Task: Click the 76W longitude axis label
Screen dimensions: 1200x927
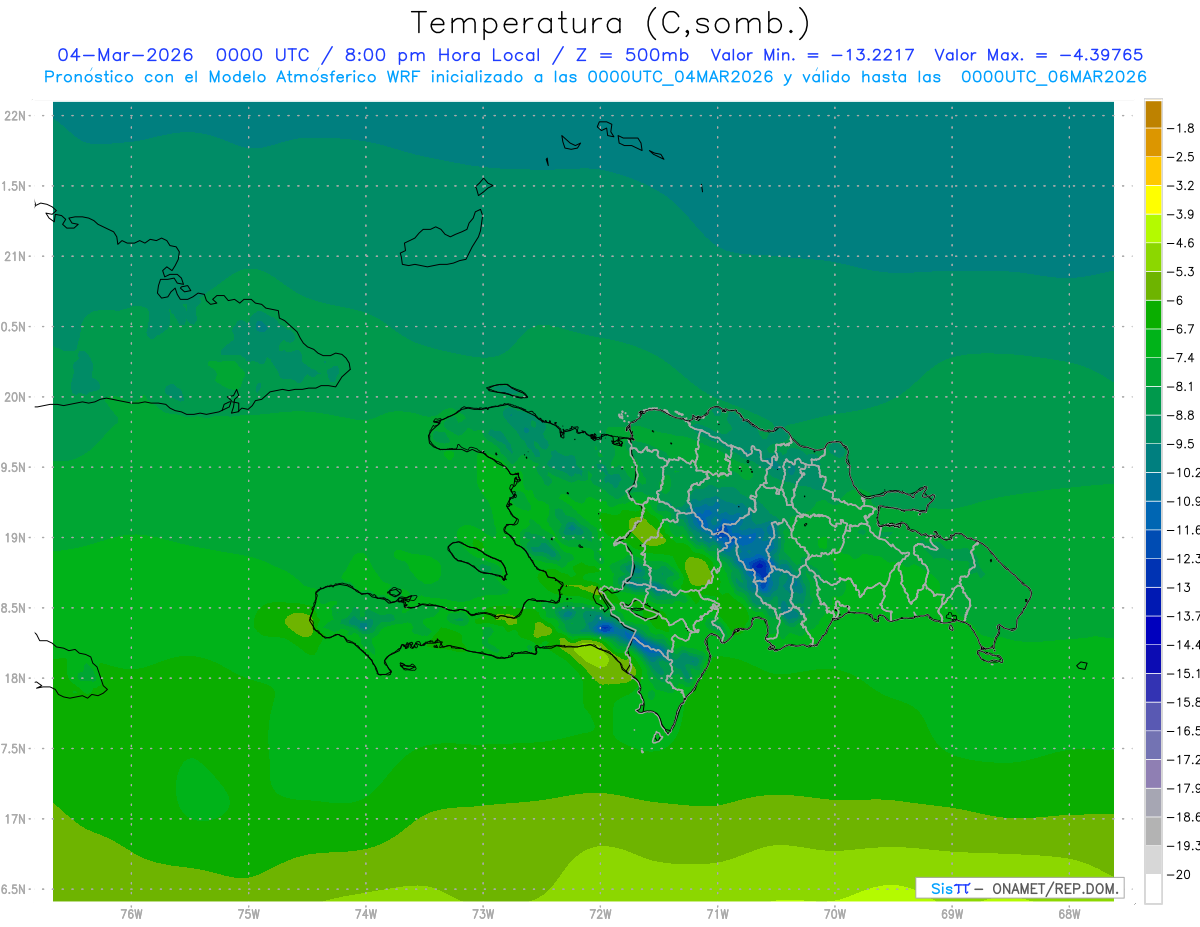Action: [131, 914]
